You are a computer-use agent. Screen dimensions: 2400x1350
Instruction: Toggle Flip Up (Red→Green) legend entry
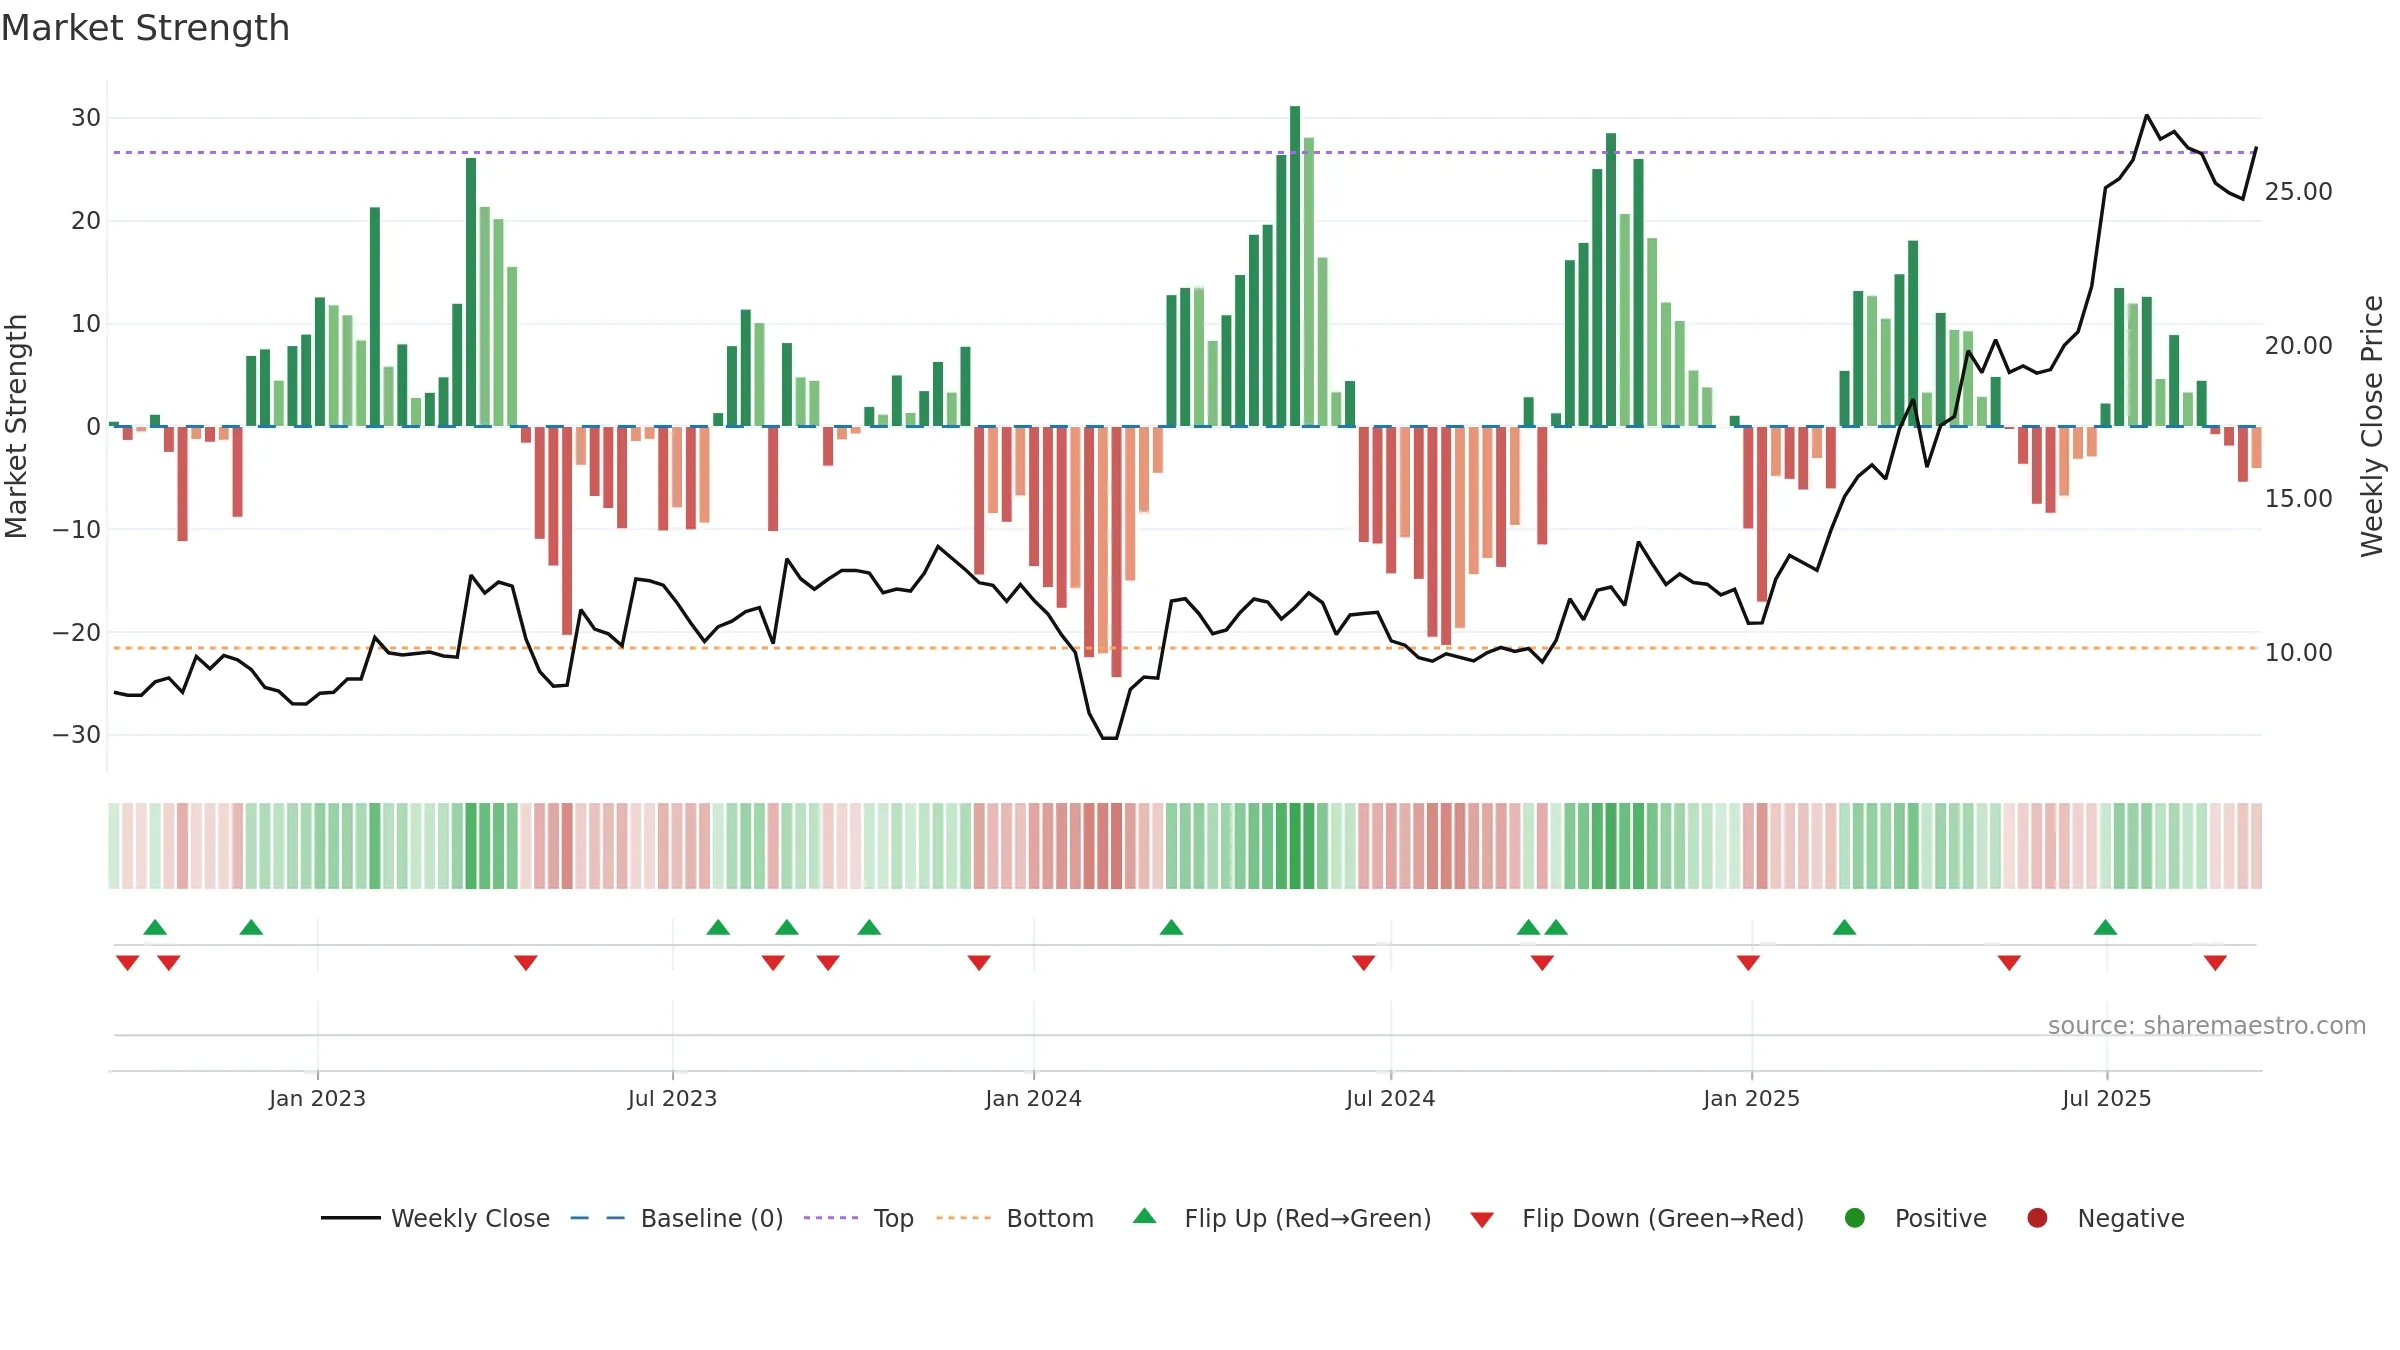point(1282,1218)
